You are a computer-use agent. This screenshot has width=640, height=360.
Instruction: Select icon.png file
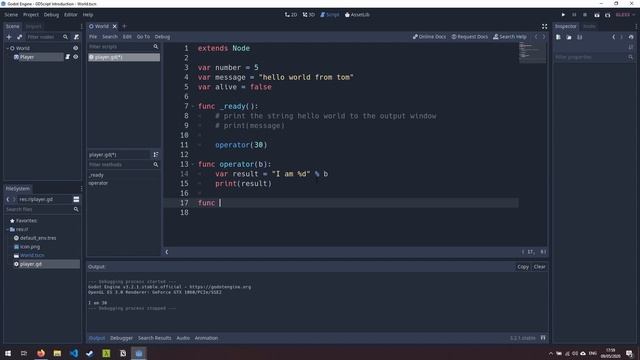point(30,247)
